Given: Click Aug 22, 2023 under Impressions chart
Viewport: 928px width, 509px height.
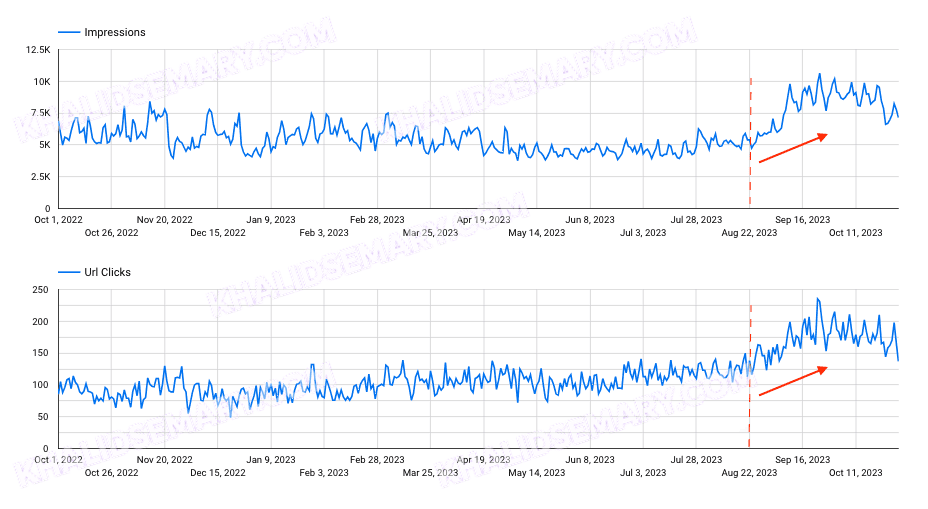Looking at the screenshot, I should pos(749,233).
